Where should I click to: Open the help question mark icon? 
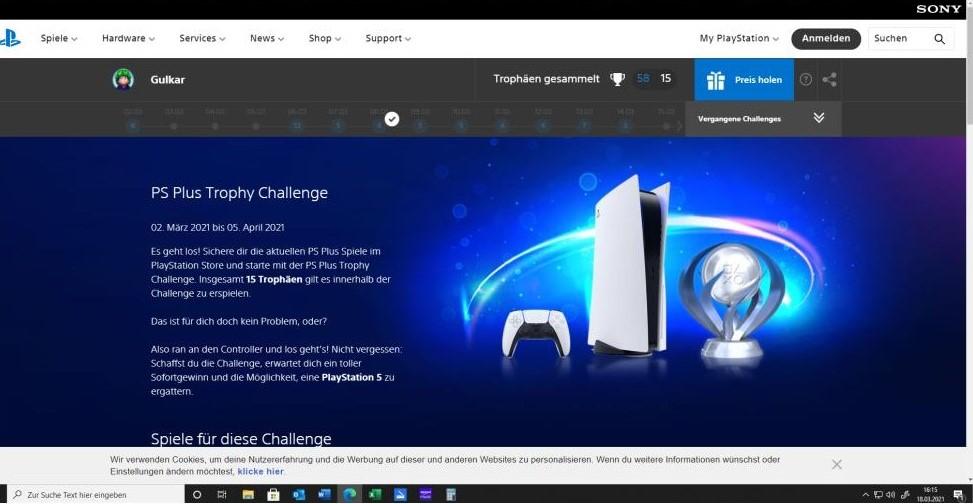coord(805,79)
